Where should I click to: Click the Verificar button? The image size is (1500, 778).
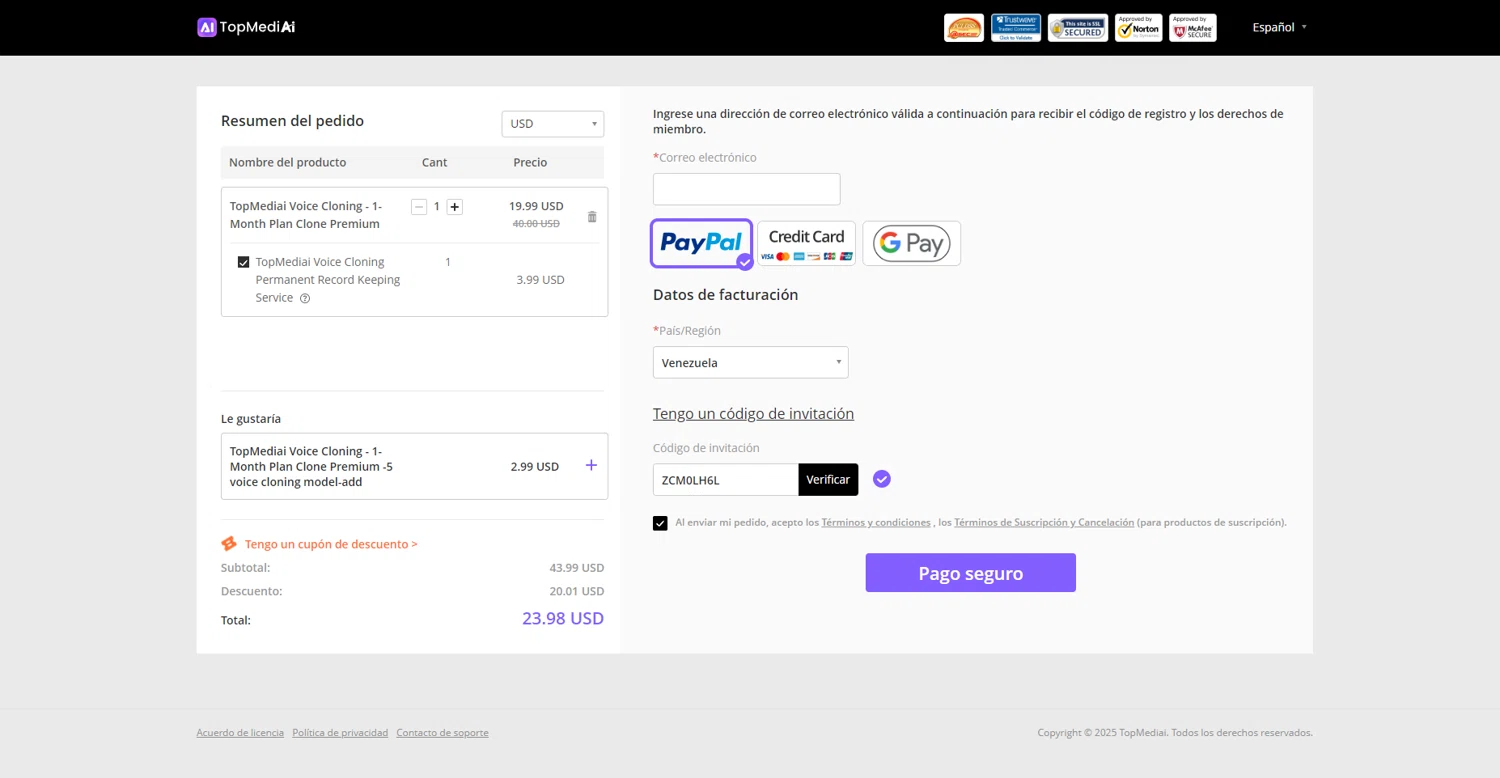coord(828,479)
